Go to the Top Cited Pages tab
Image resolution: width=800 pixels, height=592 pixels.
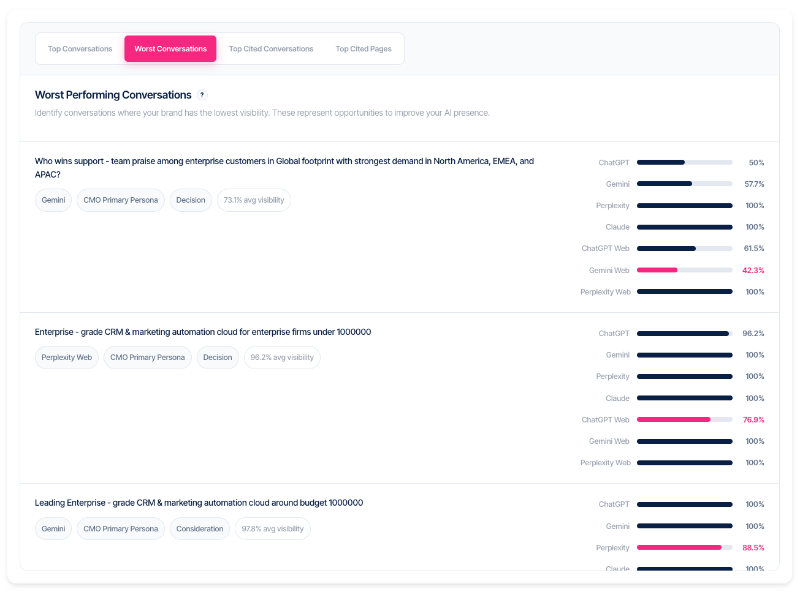pos(363,49)
